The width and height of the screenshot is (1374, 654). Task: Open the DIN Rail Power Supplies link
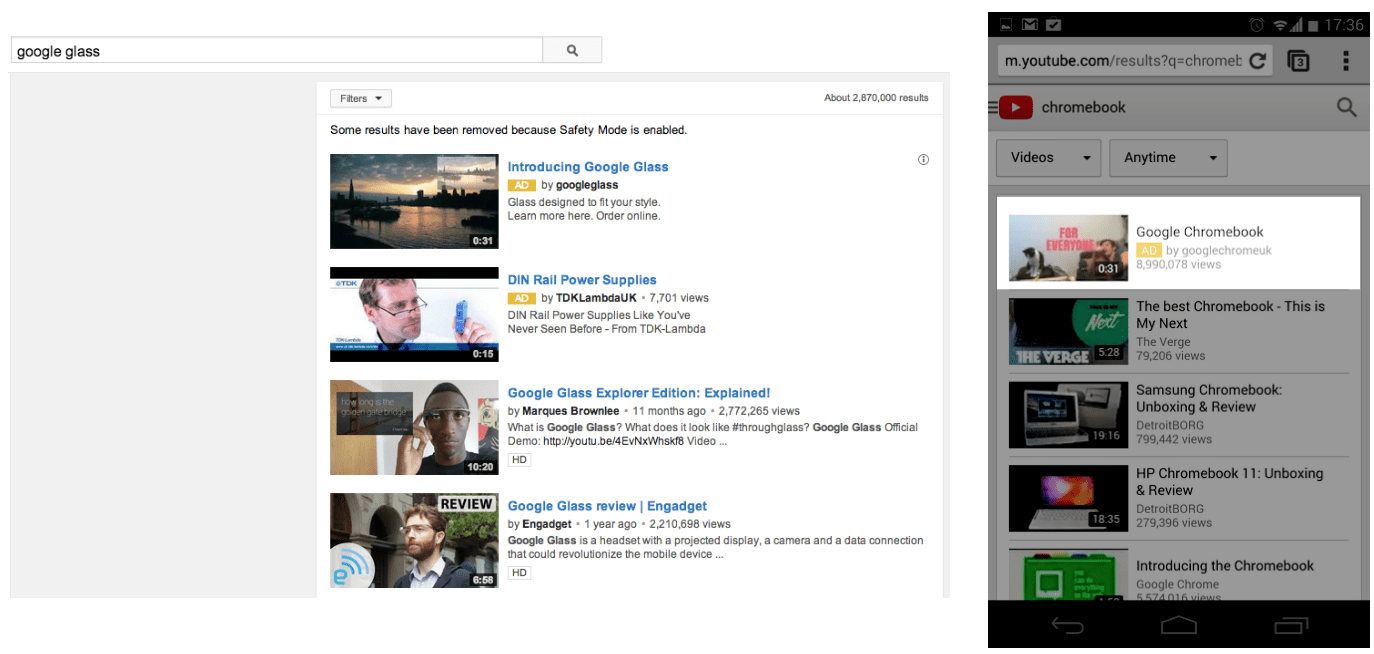(582, 280)
